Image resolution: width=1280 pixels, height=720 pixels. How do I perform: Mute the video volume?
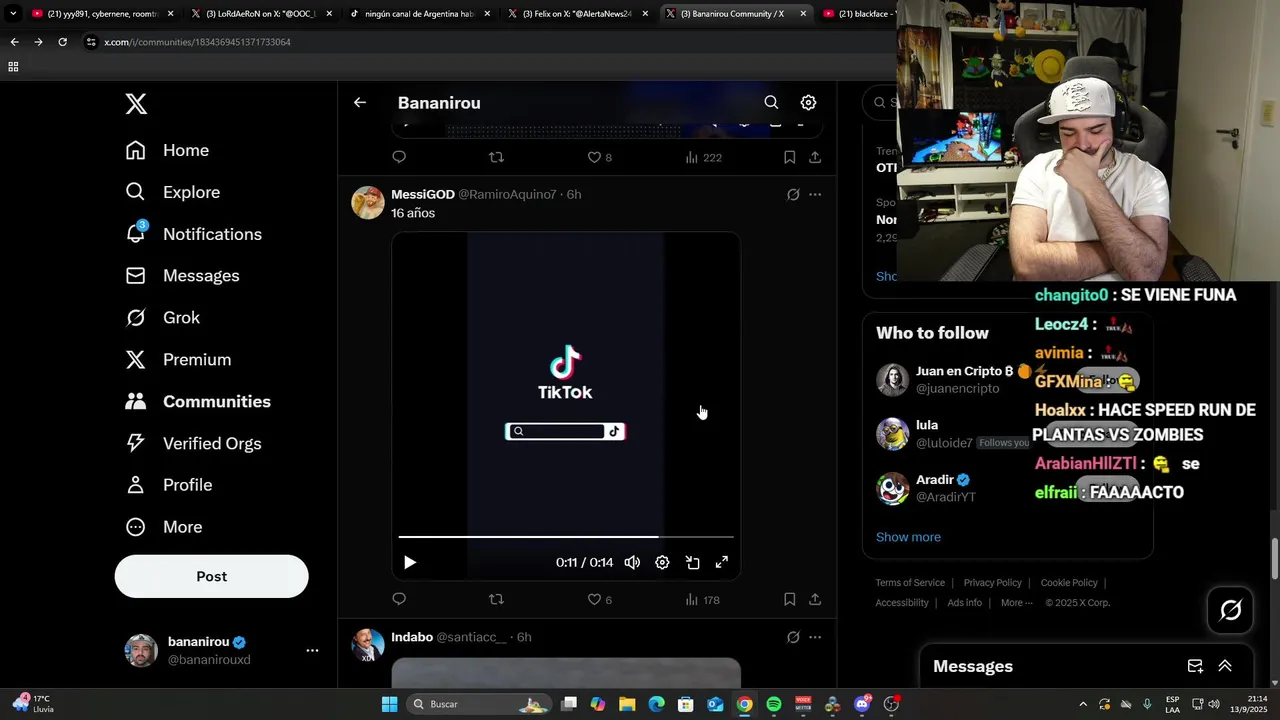coord(632,562)
